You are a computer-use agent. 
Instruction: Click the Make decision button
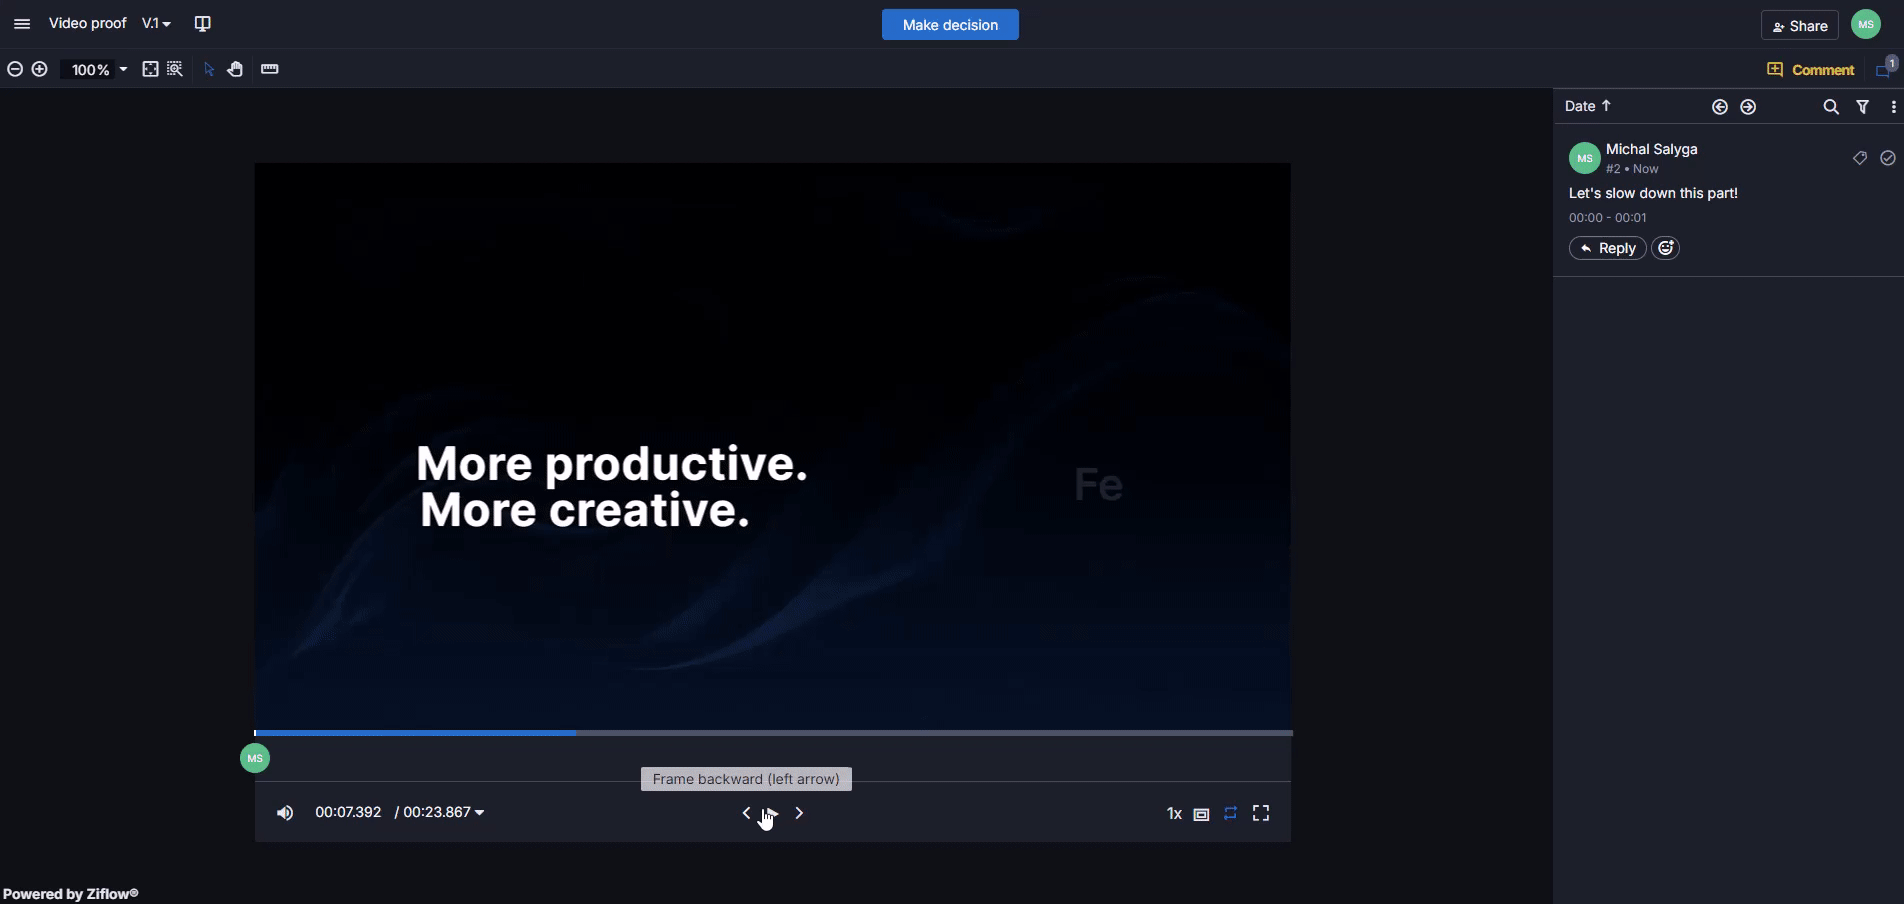(950, 25)
